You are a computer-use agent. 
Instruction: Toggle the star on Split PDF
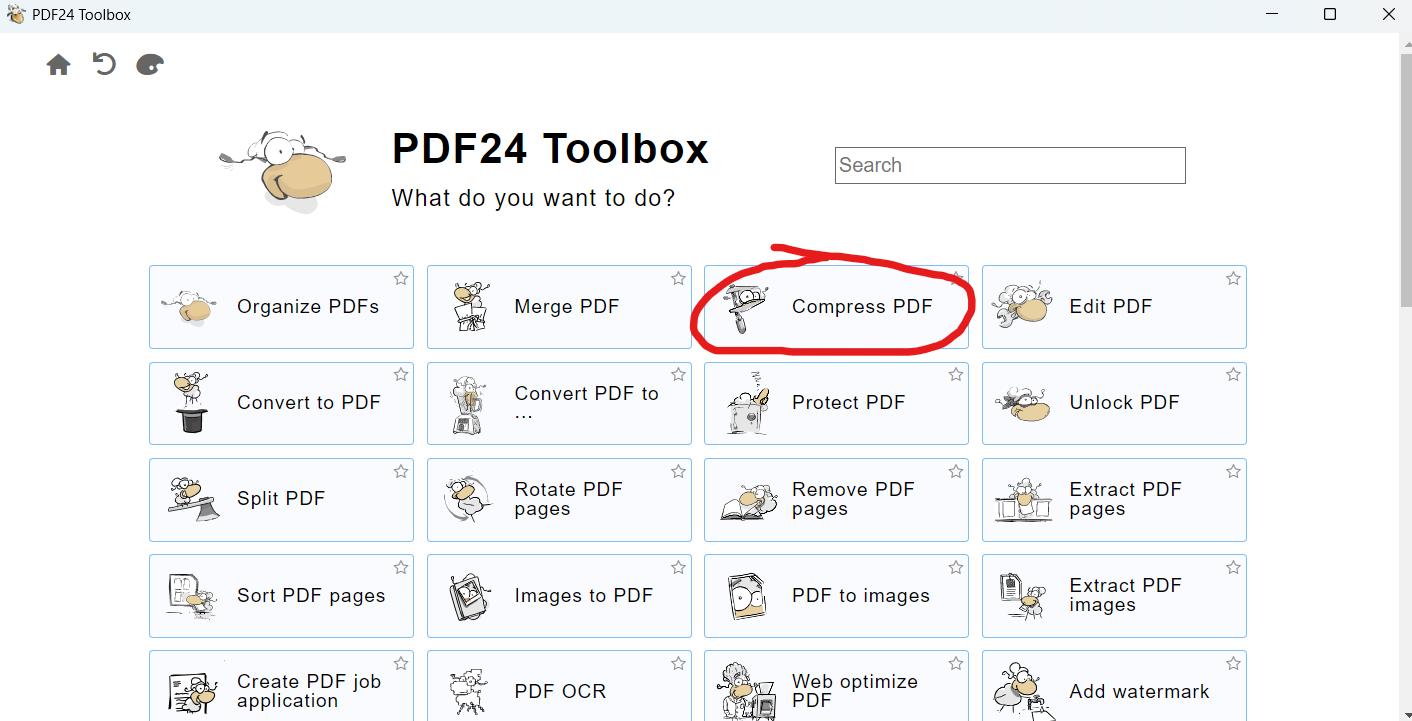click(401, 471)
